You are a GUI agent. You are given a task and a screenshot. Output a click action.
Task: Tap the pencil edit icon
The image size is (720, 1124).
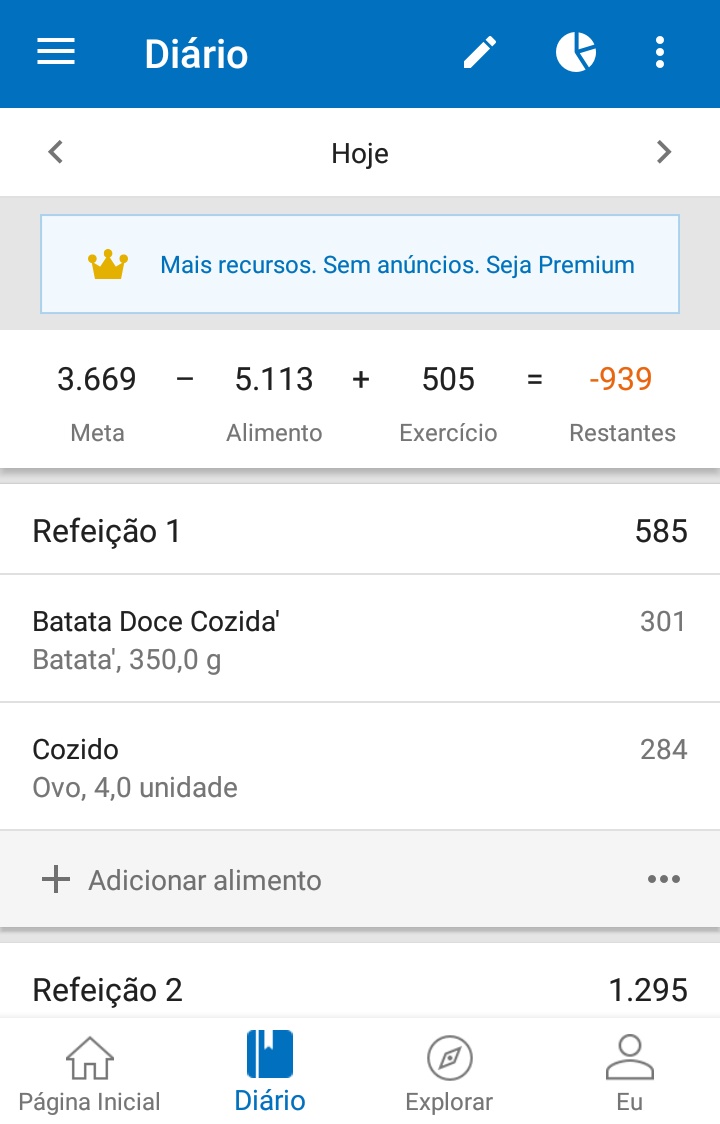tap(480, 52)
